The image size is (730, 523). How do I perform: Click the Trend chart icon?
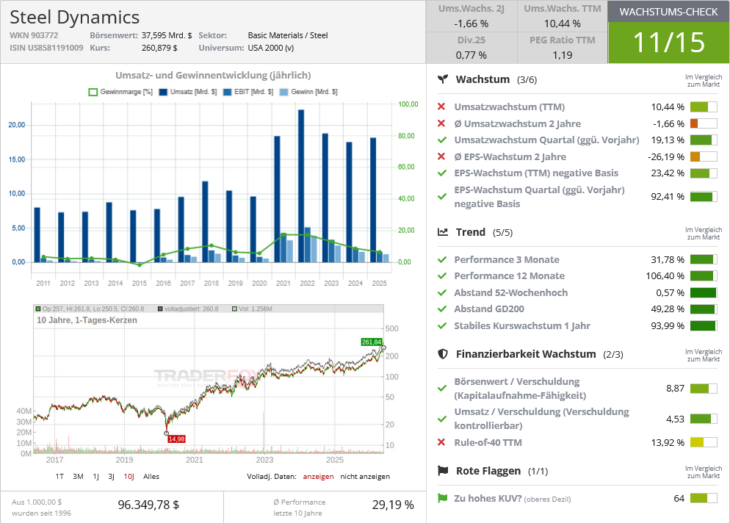click(443, 232)
